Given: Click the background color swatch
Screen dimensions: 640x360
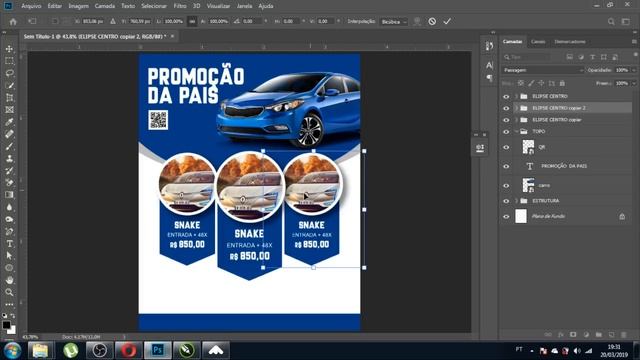Looking at the screenshot, I should pyautogui.click(x=12, y=330).
